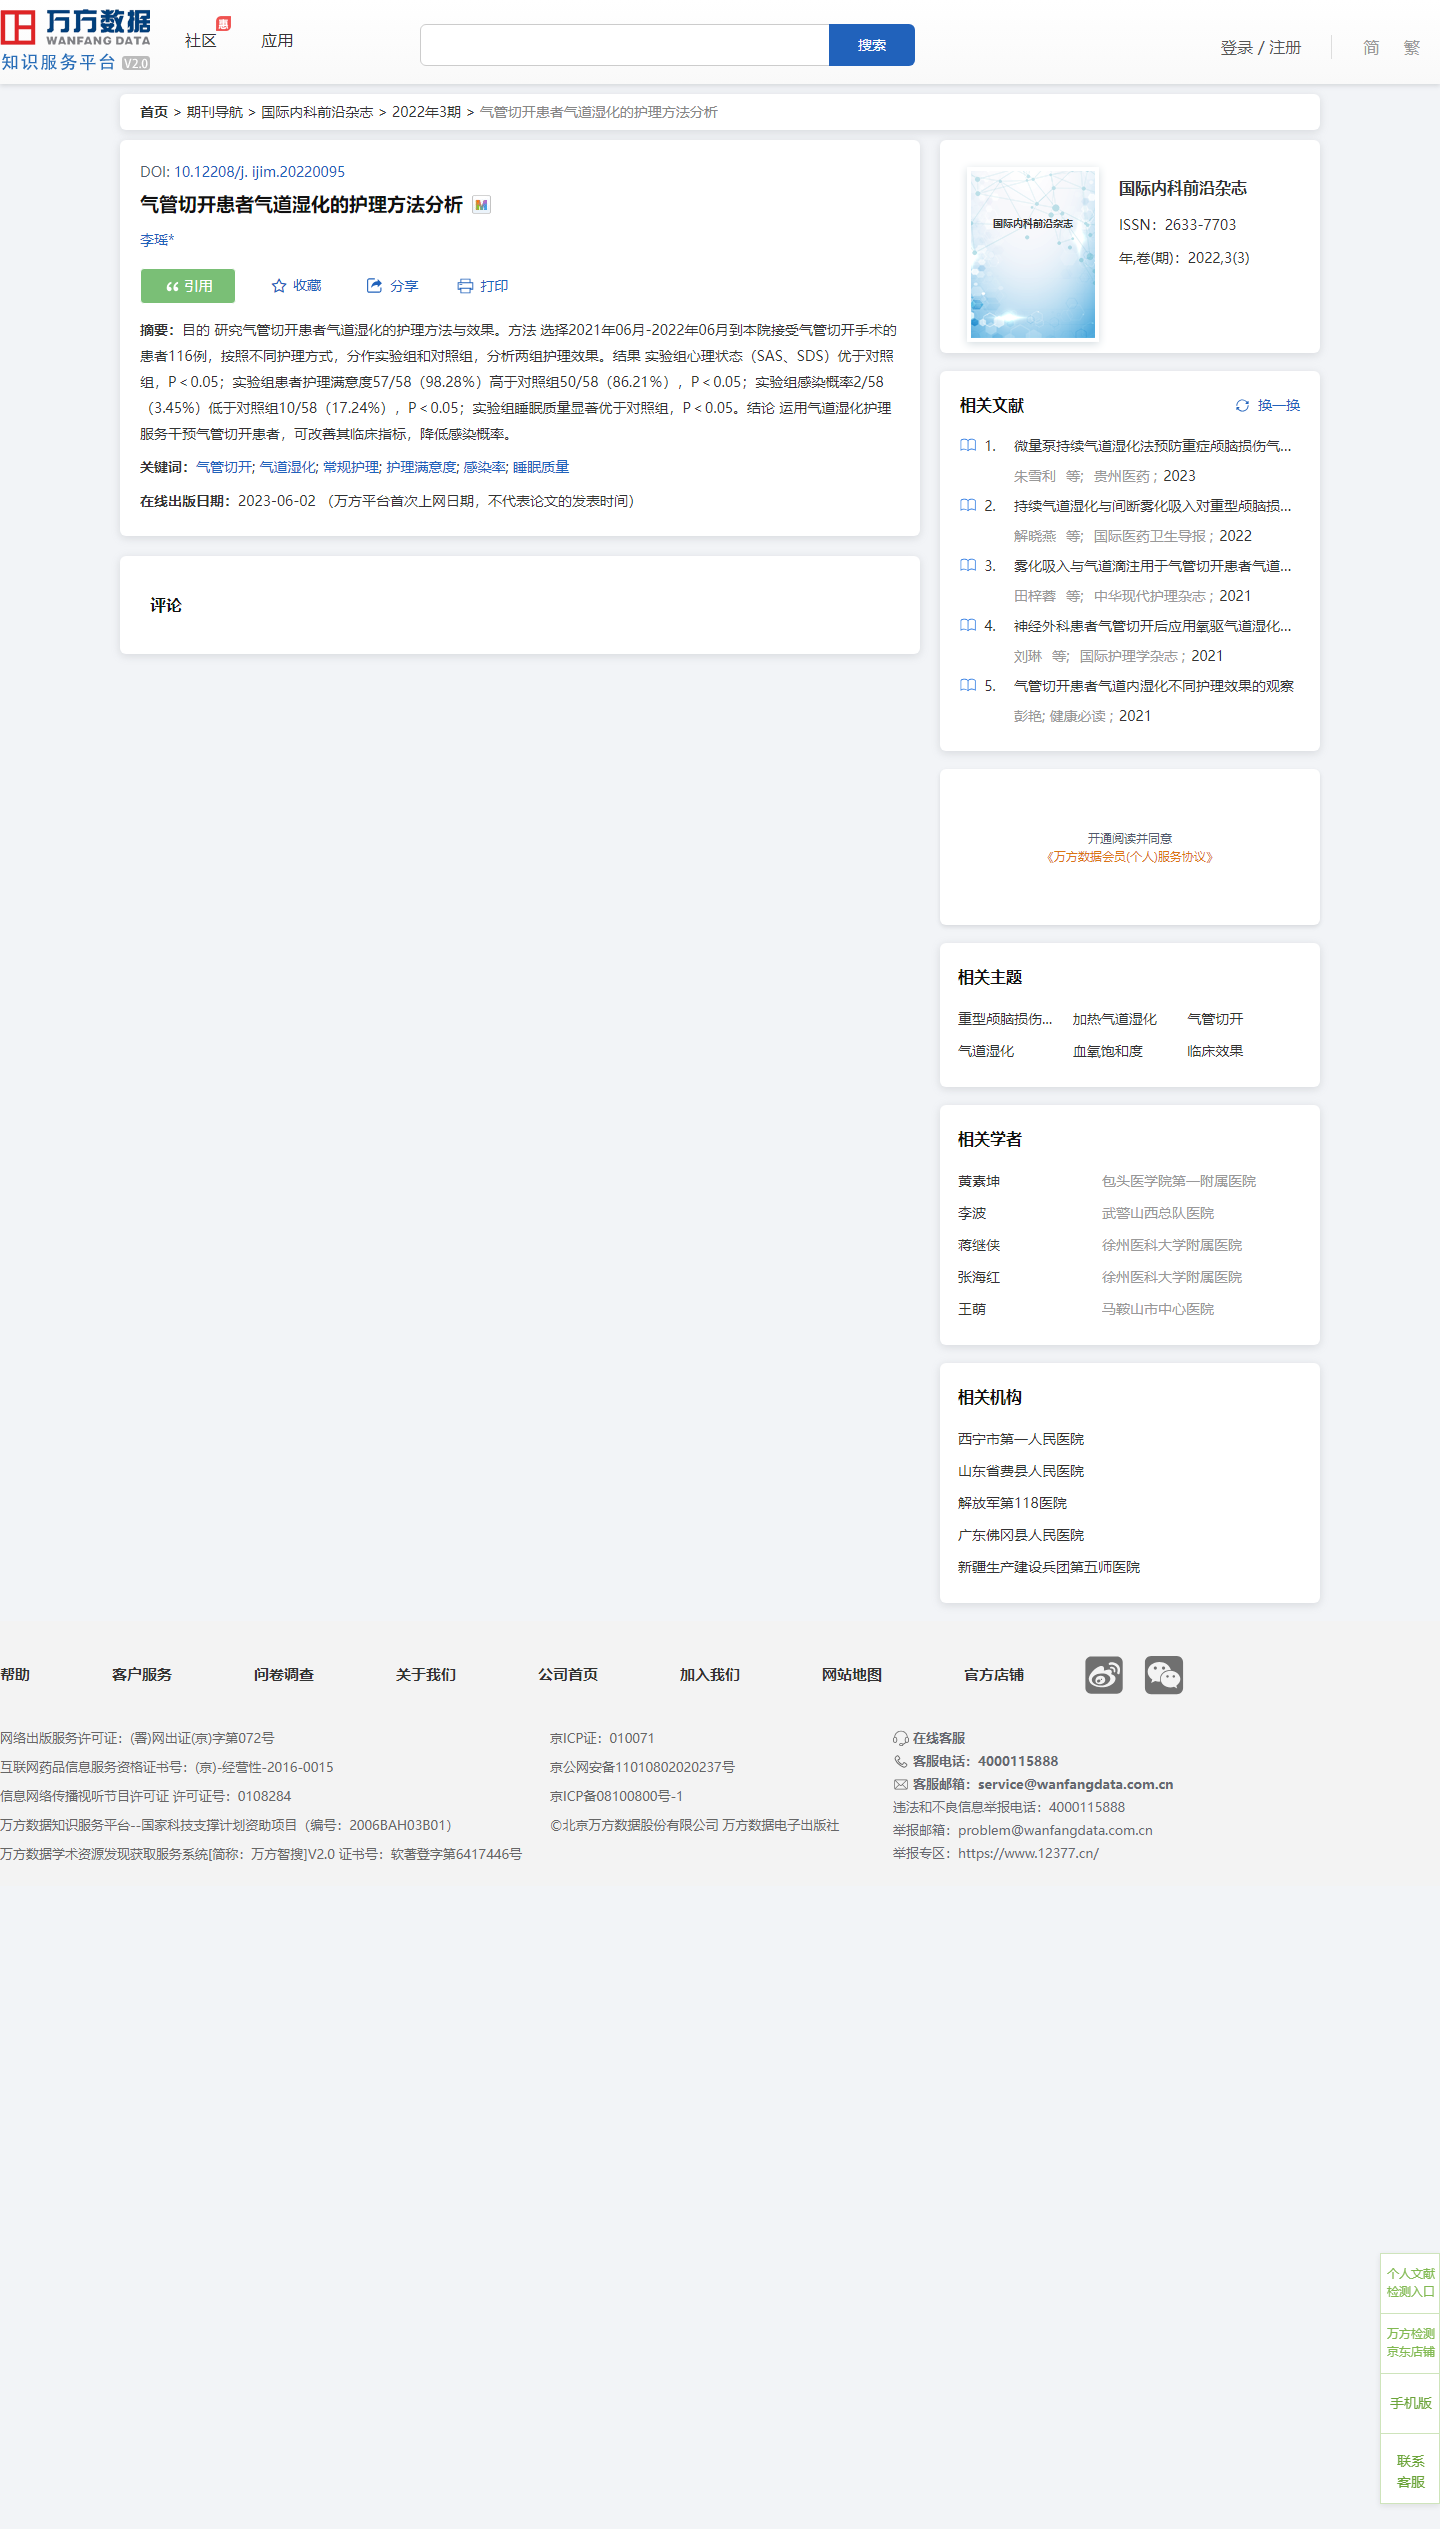Screen dimensions: 1440x2529
Task: Click the 引用 cite button
Action: tap(188, 286)
